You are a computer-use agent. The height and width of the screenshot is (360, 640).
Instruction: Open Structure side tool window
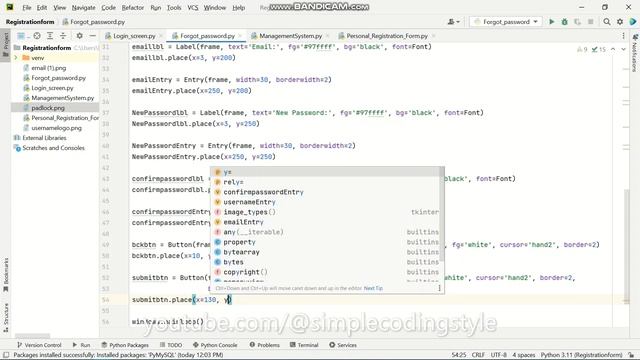[6, 317]
